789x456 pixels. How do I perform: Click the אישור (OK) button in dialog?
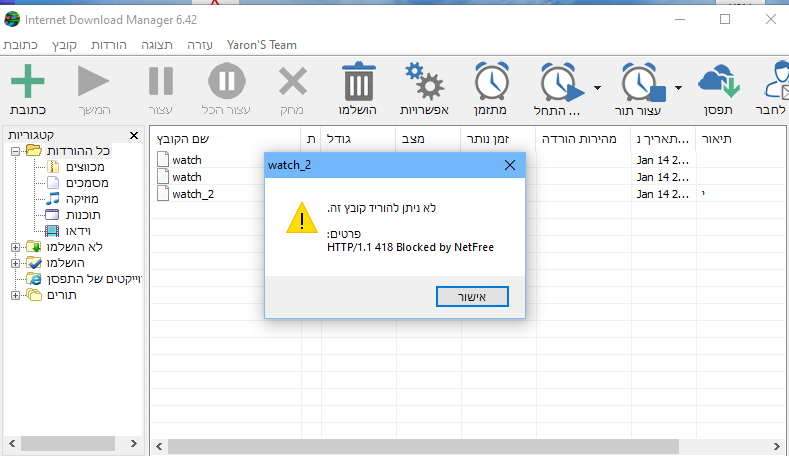472,296
